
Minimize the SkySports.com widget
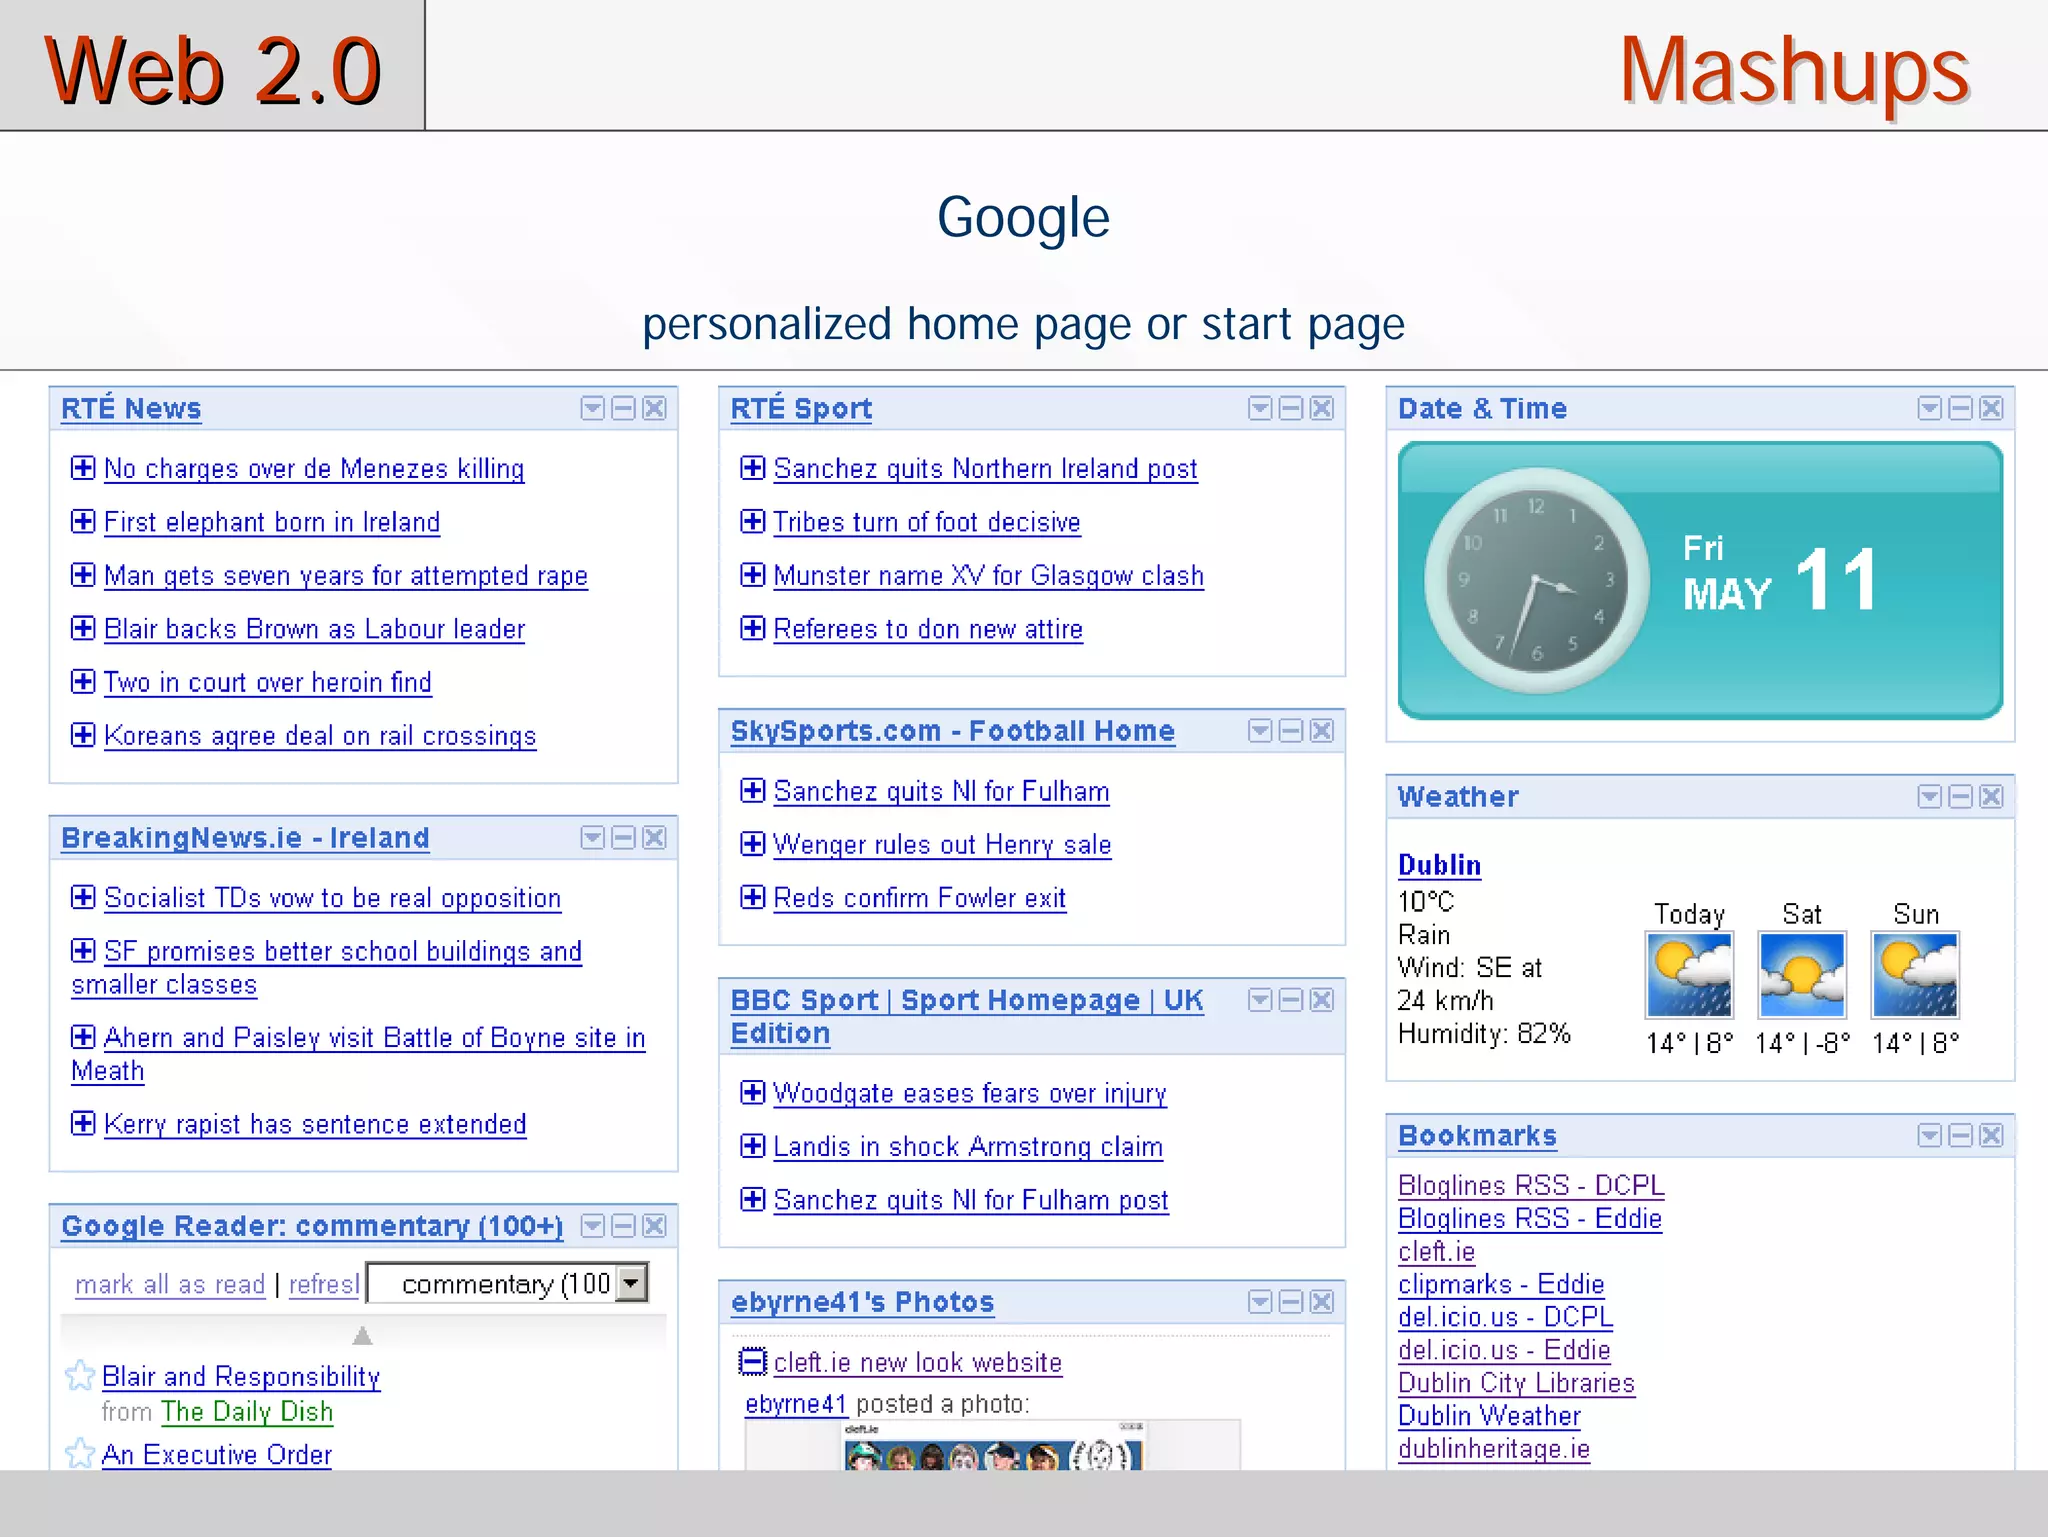pos(1291,731)
